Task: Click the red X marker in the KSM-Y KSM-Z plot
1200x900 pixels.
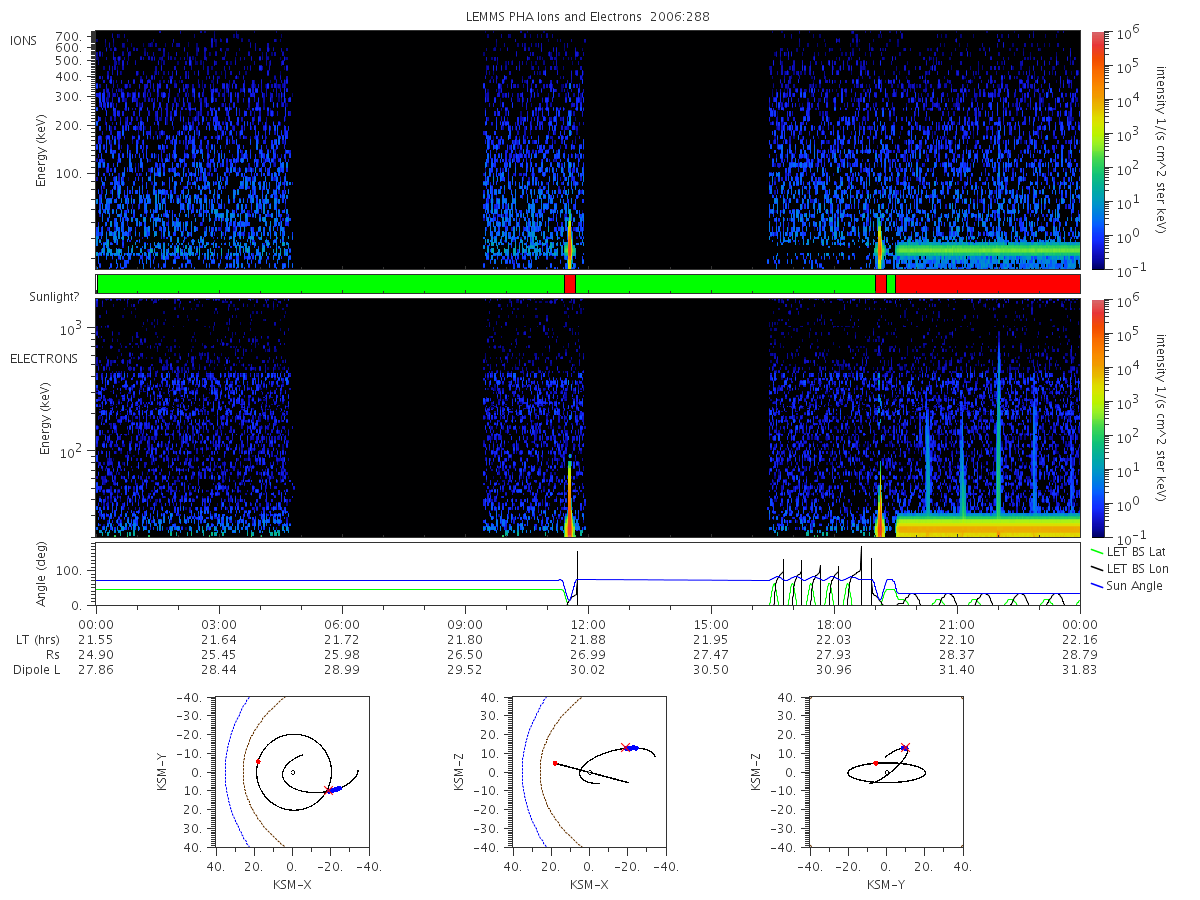Action: point(905,747)
